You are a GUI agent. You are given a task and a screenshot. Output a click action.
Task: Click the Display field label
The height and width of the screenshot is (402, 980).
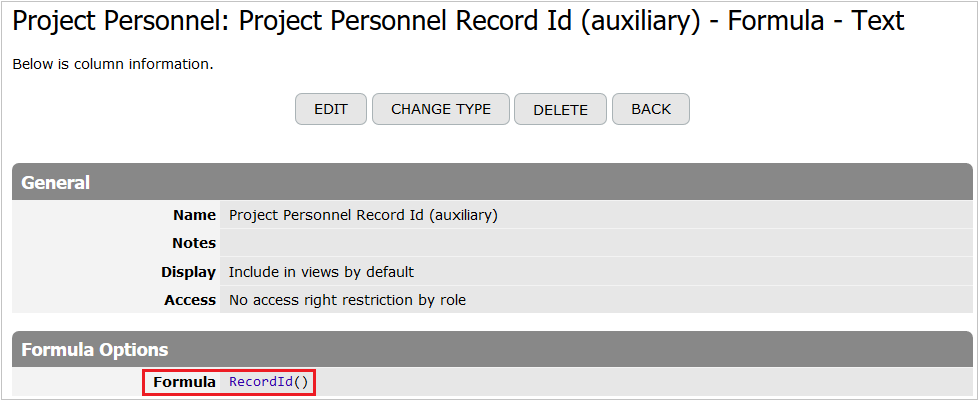coord(188,272)
